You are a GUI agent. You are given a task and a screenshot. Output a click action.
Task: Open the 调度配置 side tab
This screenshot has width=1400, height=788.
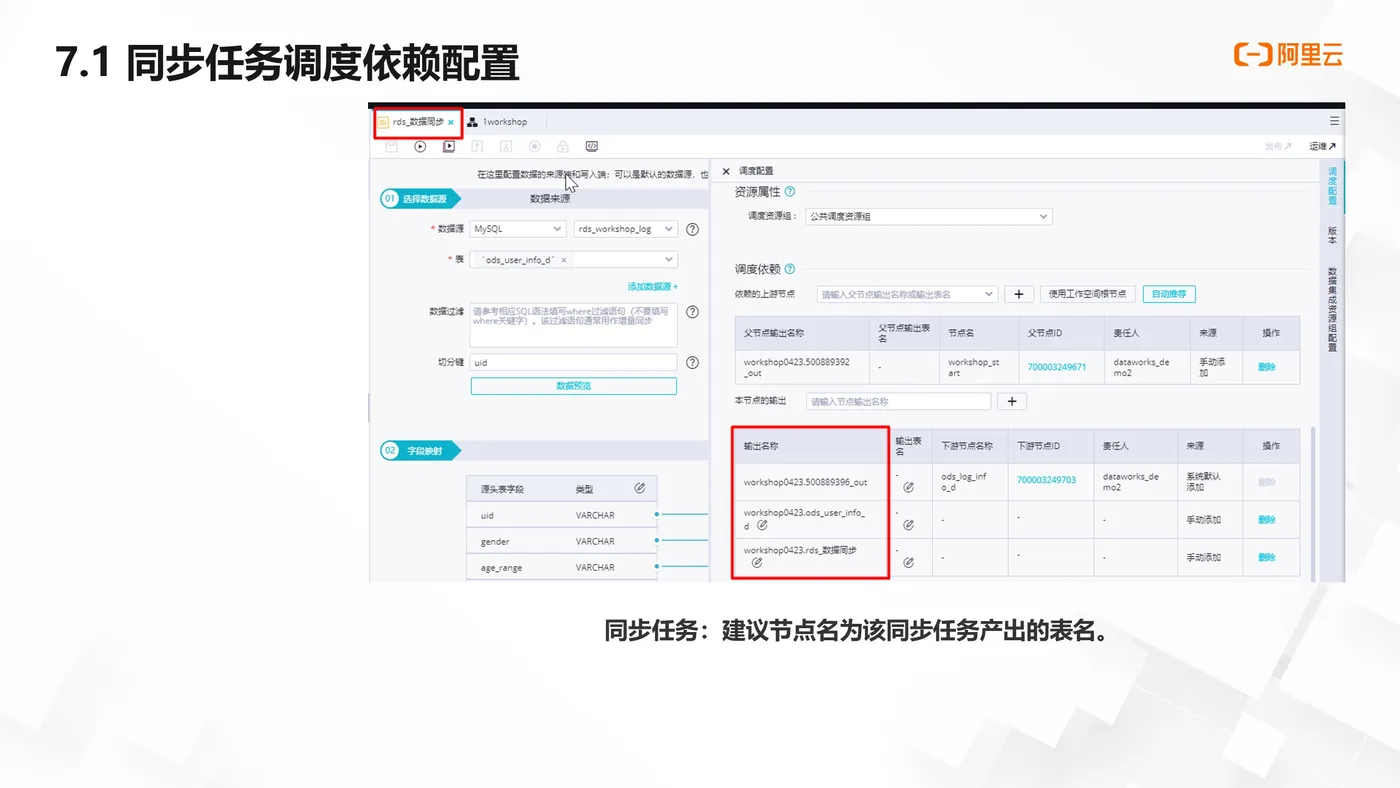(x=1332, y=186)
